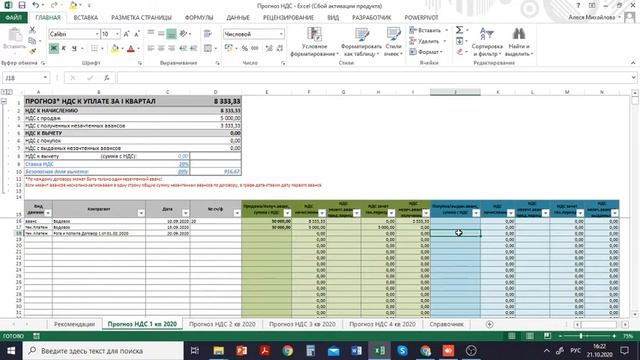Toggle italic formatting

tap(64, 49)
